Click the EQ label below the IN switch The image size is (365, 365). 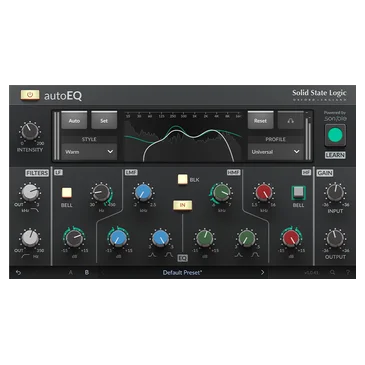(x=183, y=258)
